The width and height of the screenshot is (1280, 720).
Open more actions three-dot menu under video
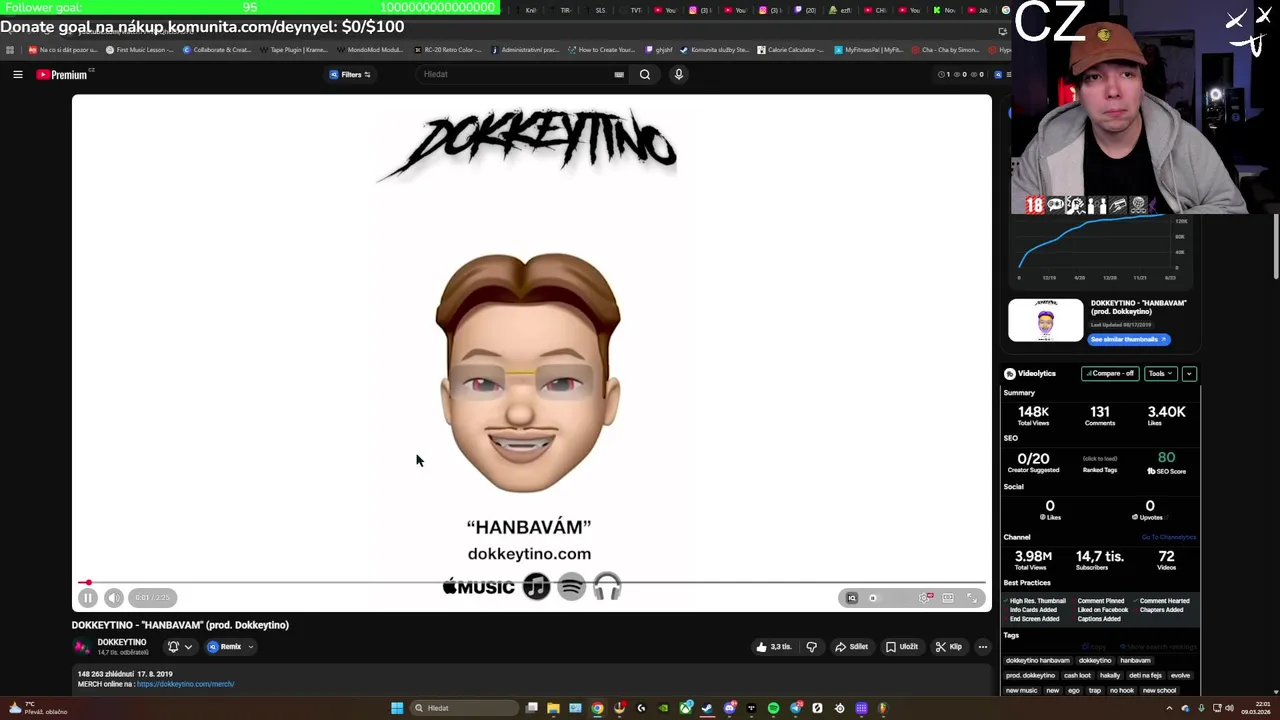[983, 647]
